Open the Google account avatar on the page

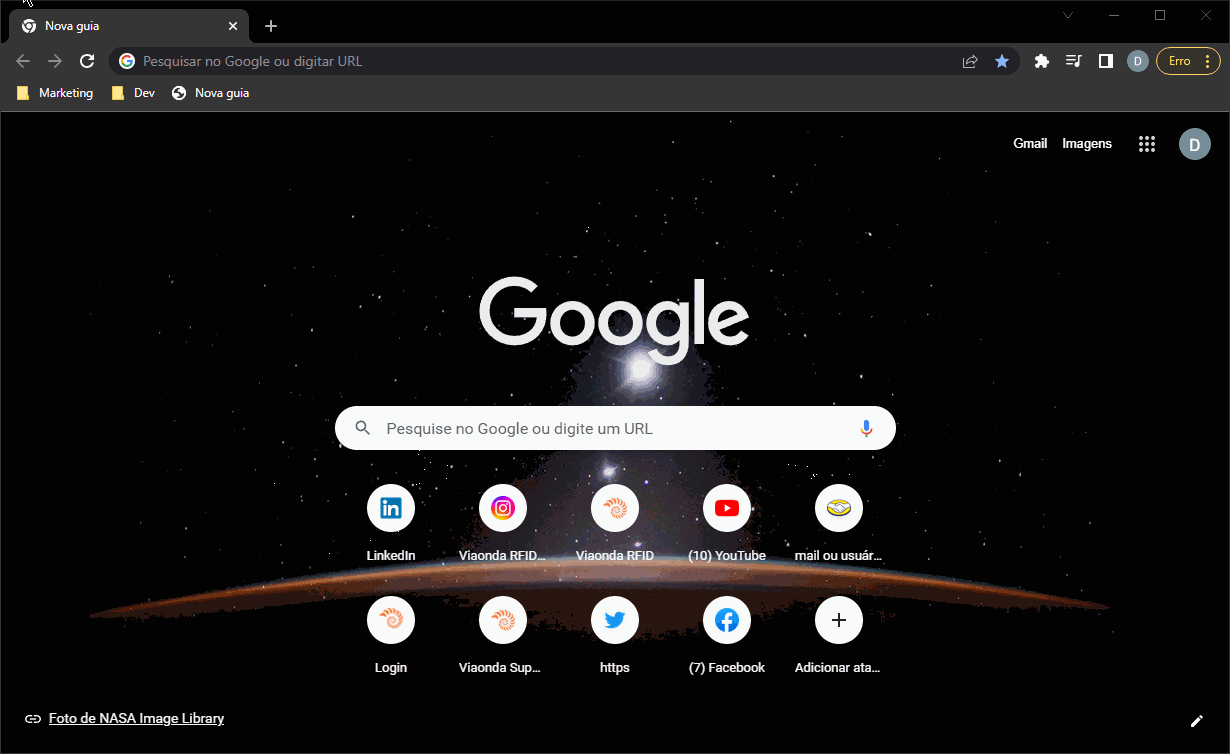1195,144
